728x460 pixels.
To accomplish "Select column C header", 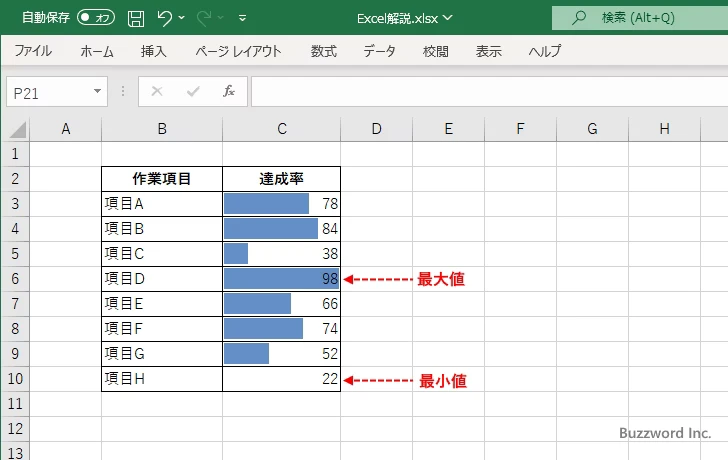I will click(x=282, y=129).
